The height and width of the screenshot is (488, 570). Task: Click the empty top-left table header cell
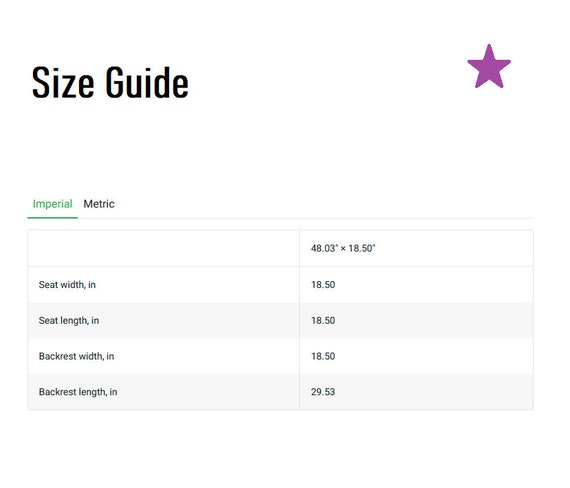164,248
